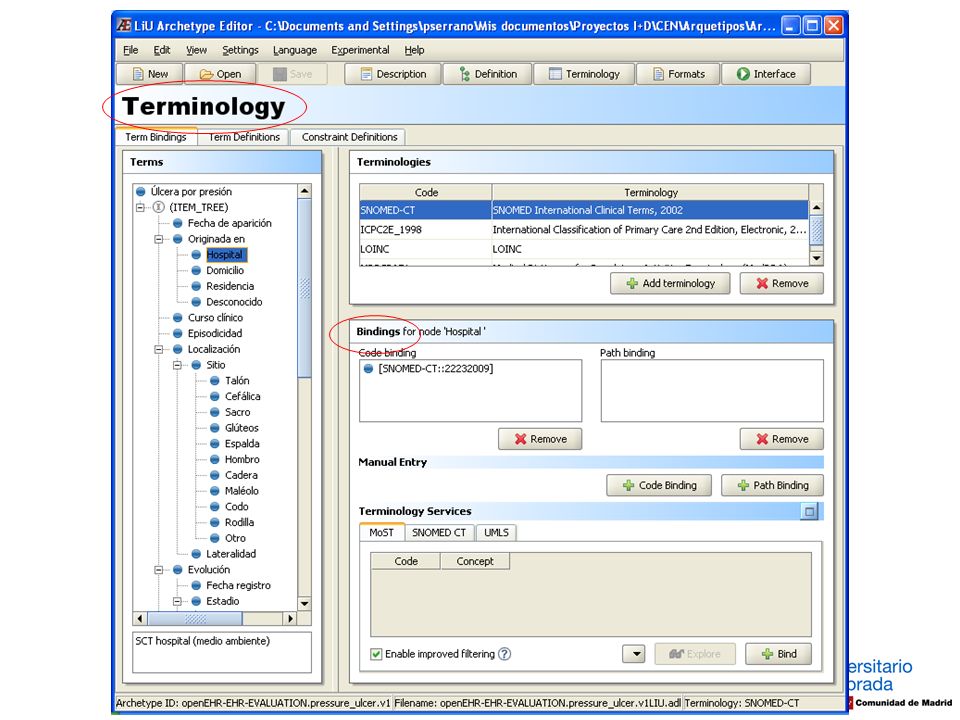Click the Terms tree scroll-right arrow
Image resolution: width=960 pixels, height=720 pixels.
click(x=290, y=619)
